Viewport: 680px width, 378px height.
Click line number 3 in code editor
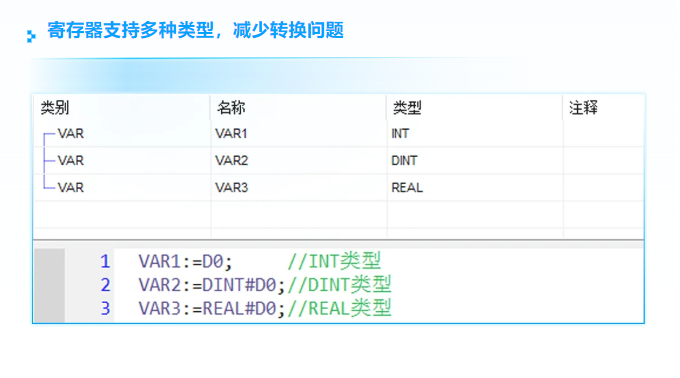(105, 309)
